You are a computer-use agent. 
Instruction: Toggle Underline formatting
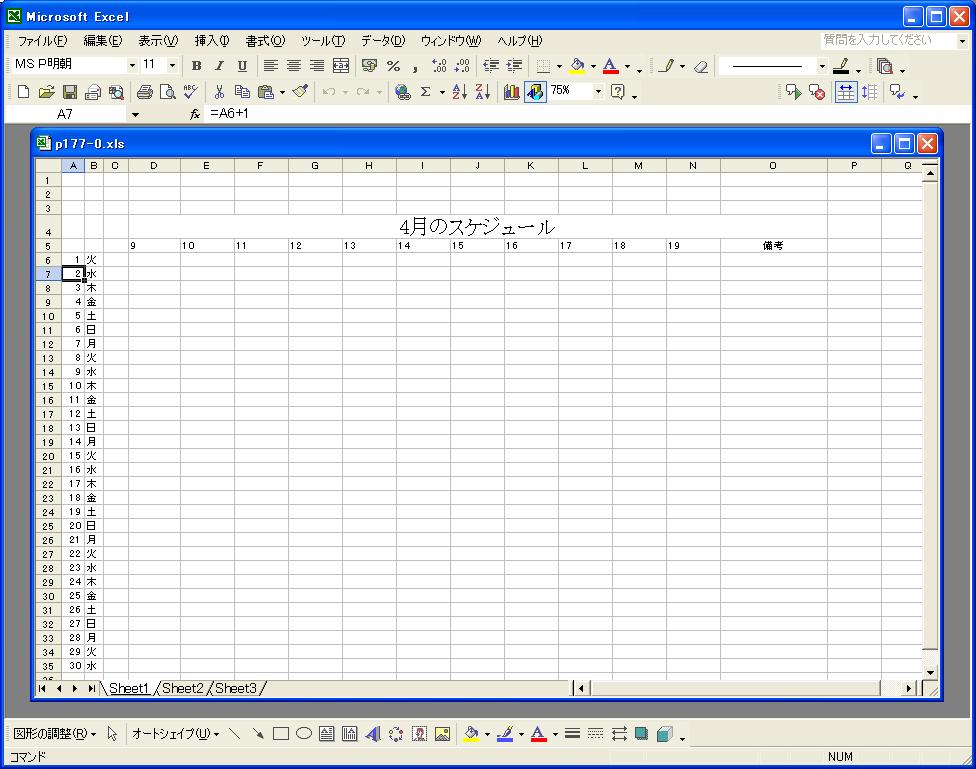[242, 65]
